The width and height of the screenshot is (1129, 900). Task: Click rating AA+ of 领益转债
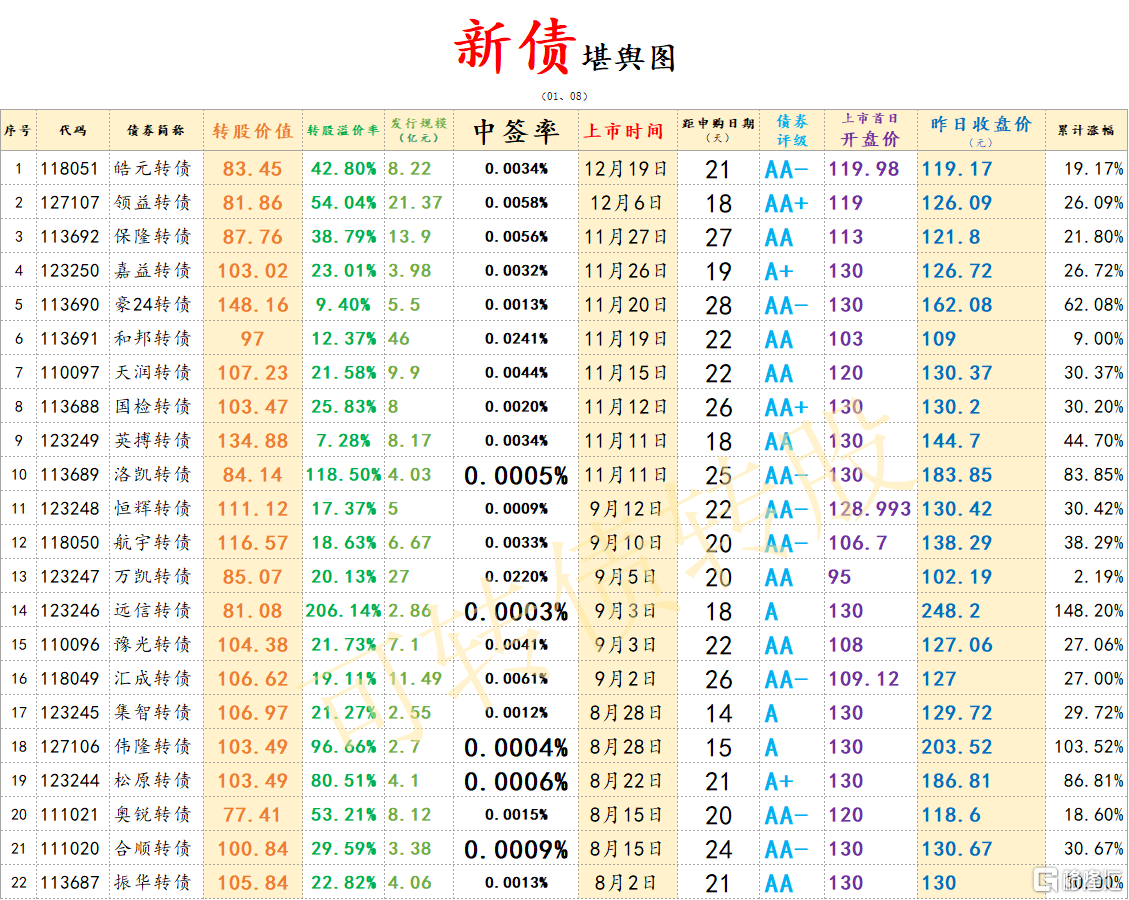tap(786, 203)
